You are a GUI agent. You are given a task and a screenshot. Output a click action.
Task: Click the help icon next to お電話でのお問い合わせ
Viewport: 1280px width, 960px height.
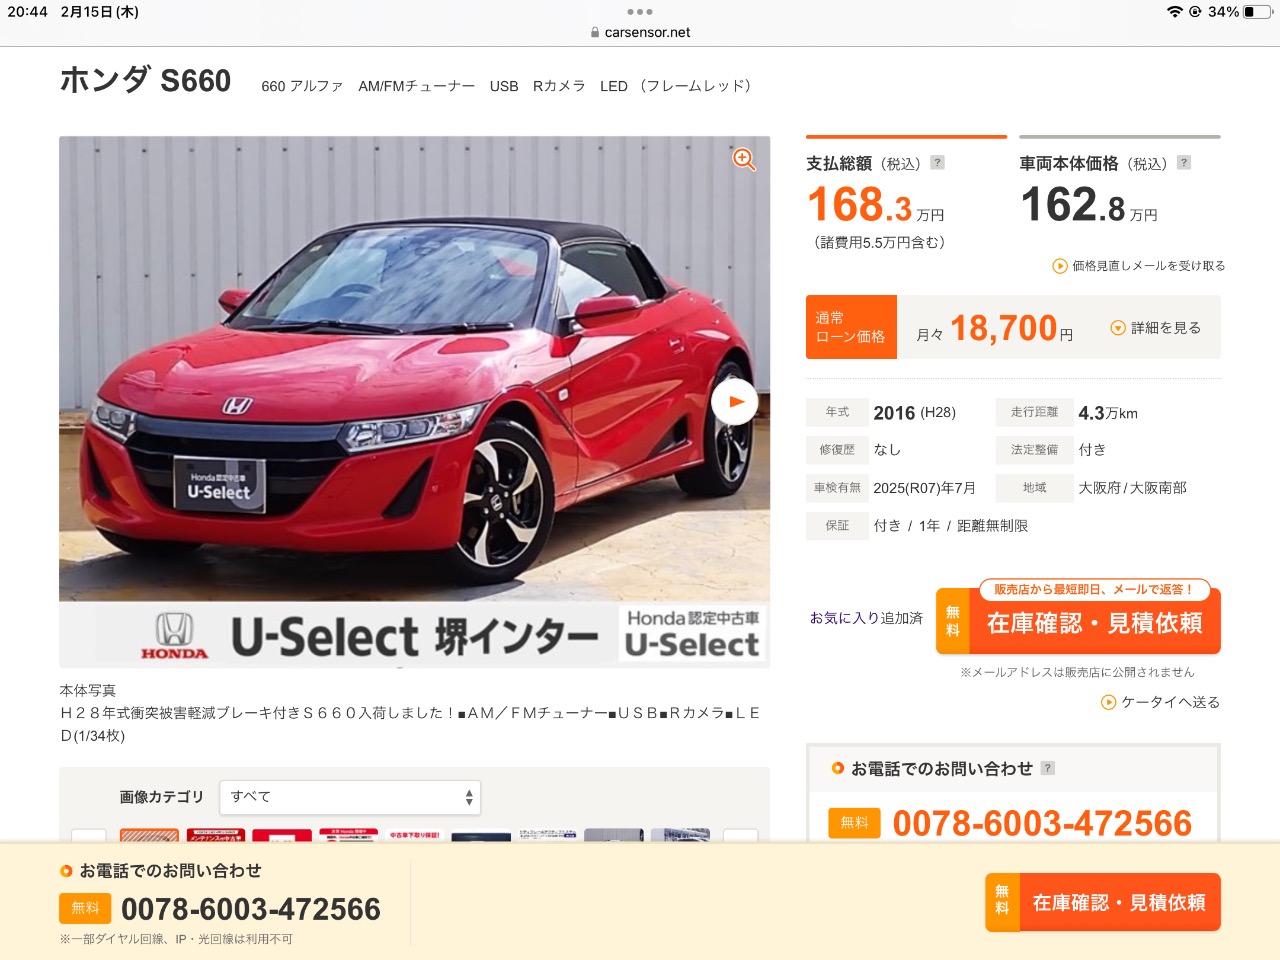pos(1048,768)
